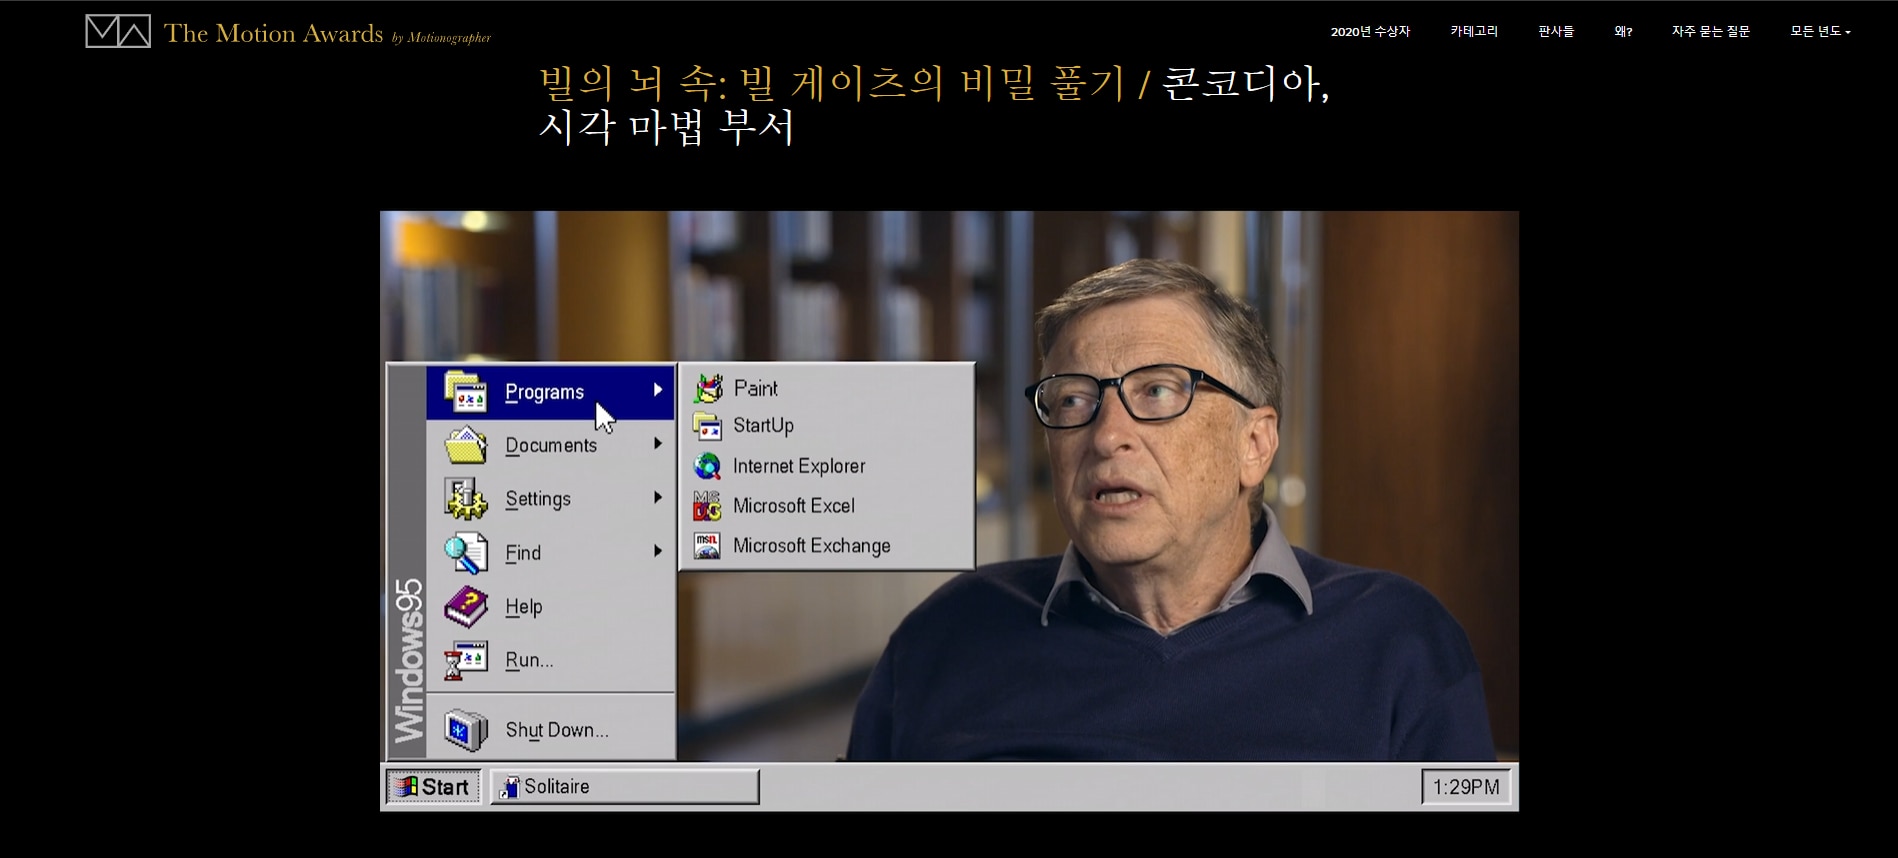
Task: Expand the Find submenu arrow
Action: click(658, 551)
